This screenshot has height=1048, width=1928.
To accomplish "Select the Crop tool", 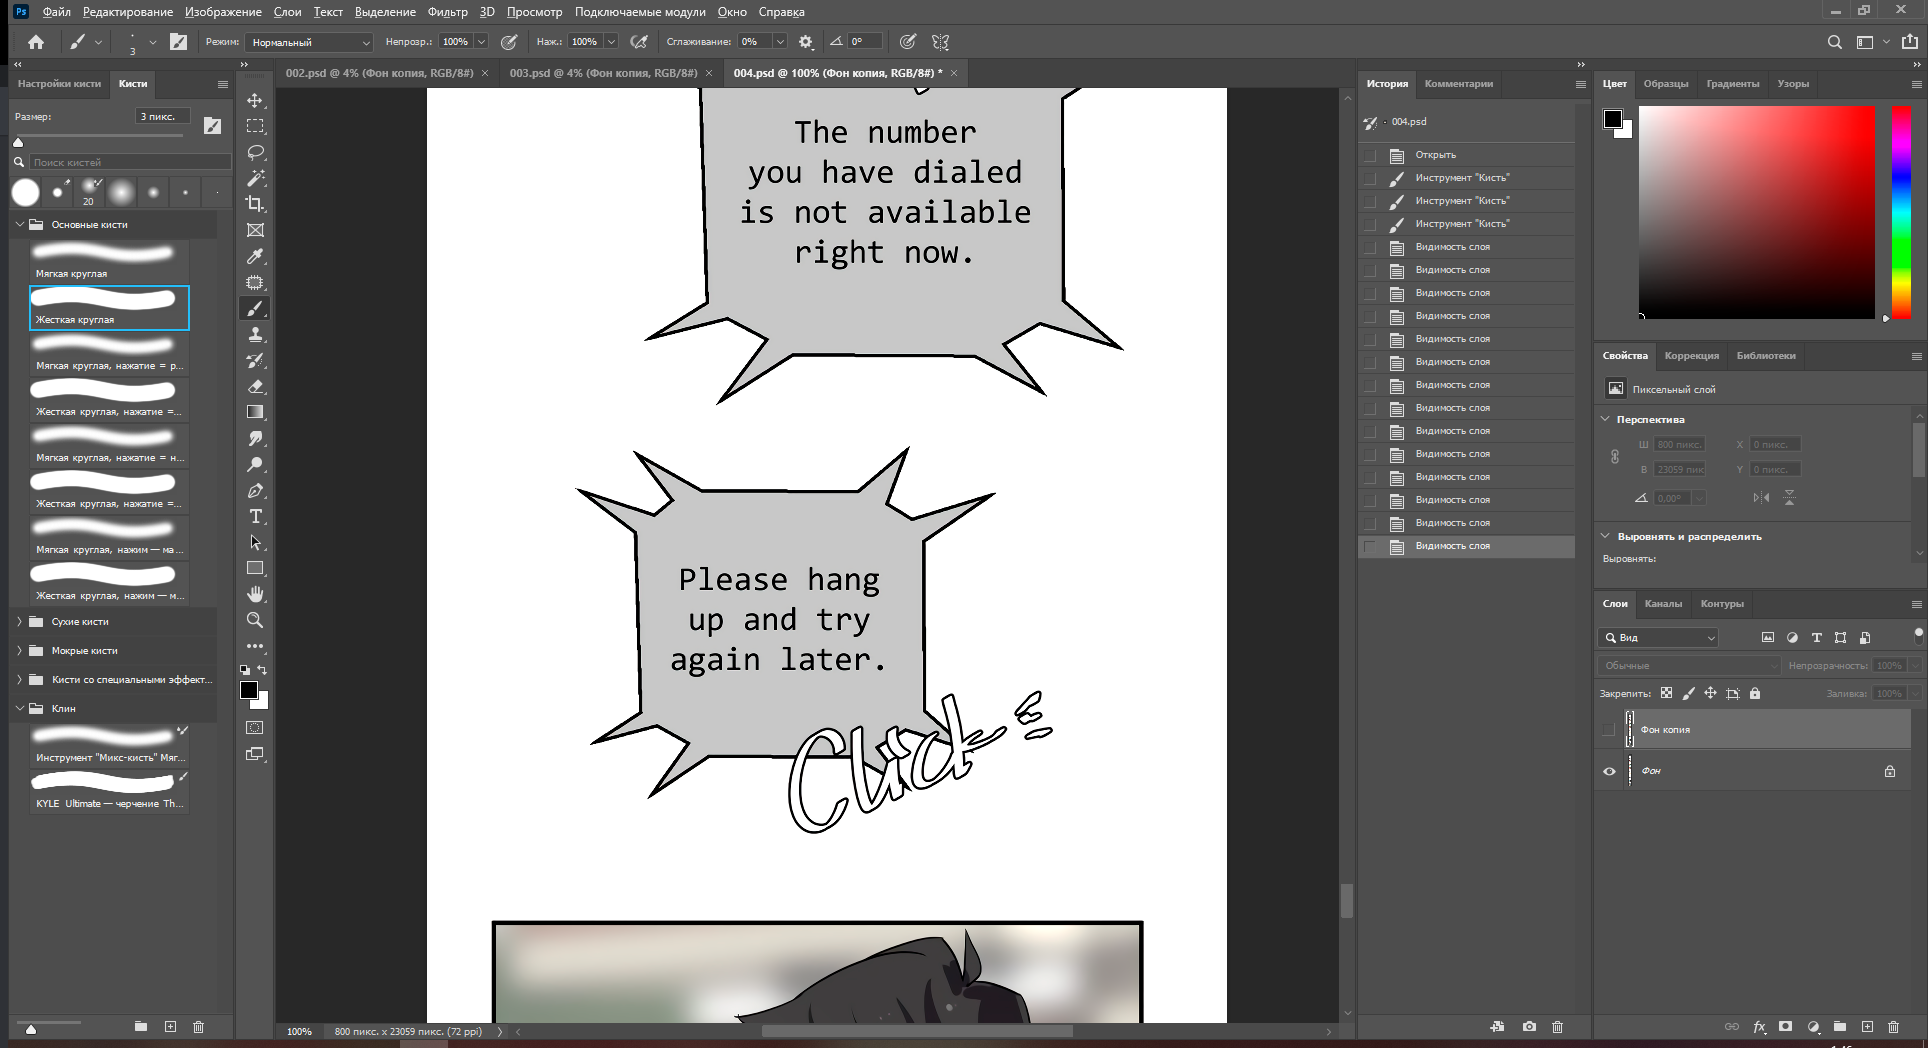I will 255,204.
